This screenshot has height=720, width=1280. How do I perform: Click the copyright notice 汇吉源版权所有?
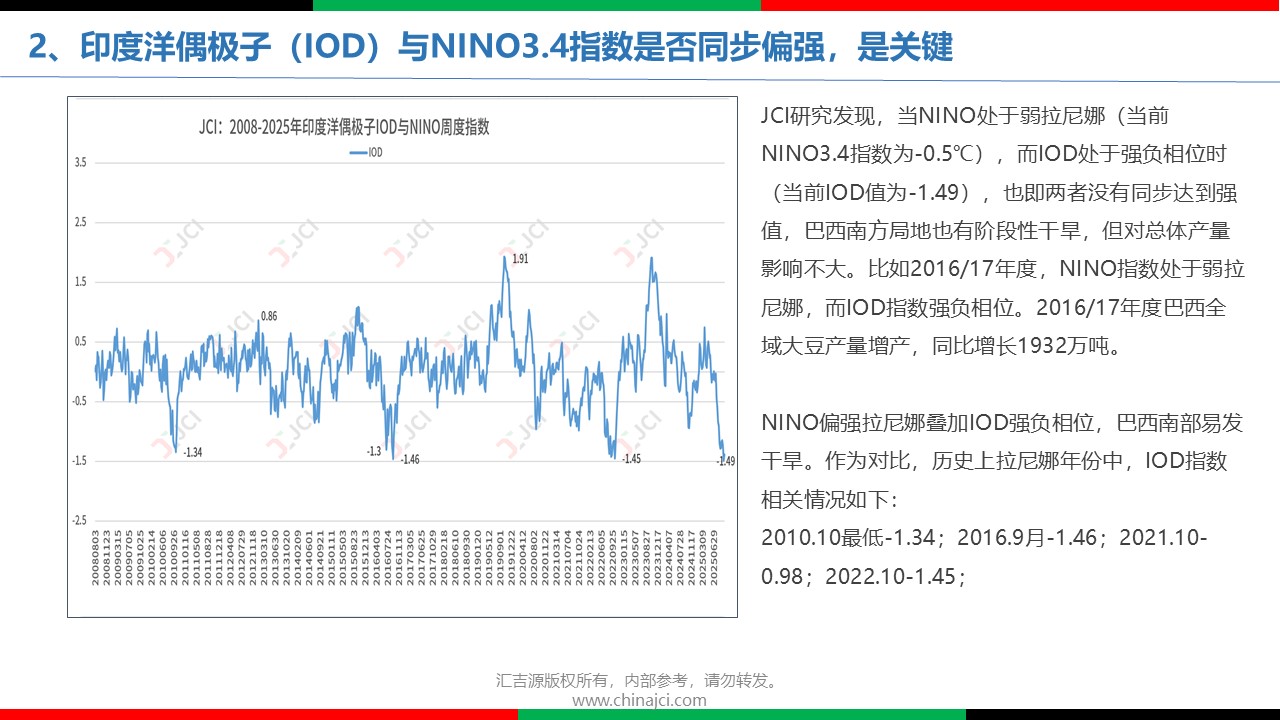(638, 680)
